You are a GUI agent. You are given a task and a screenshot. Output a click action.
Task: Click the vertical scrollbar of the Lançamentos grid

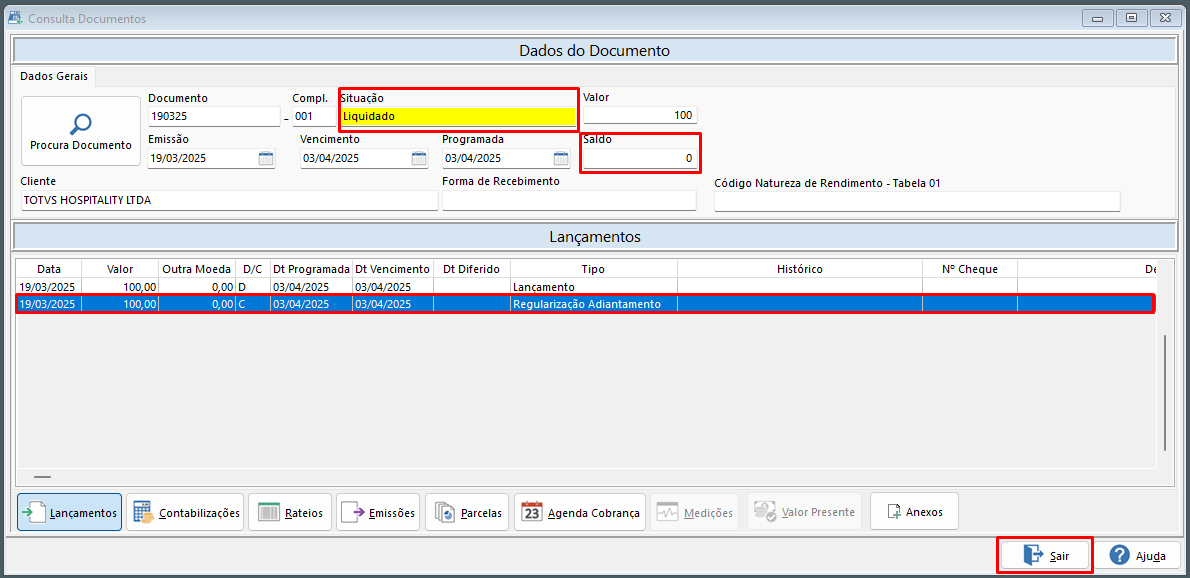pyautogui.click(x=1165, y=394)
